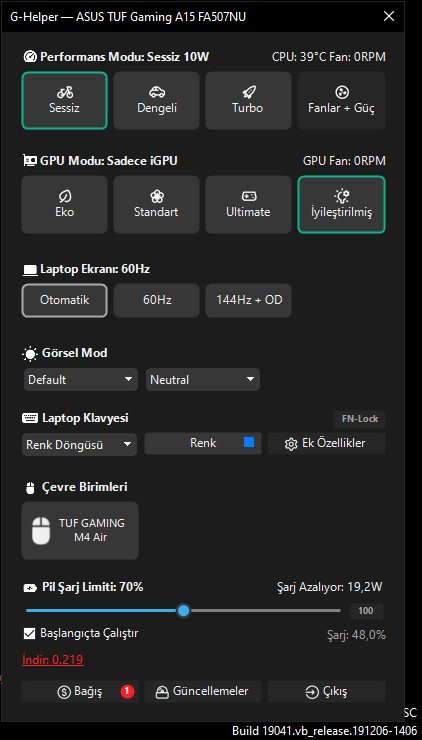Activate Turbo performance mode
The height and width of the screenshot is (740, 422).
[x=248, y=101]
